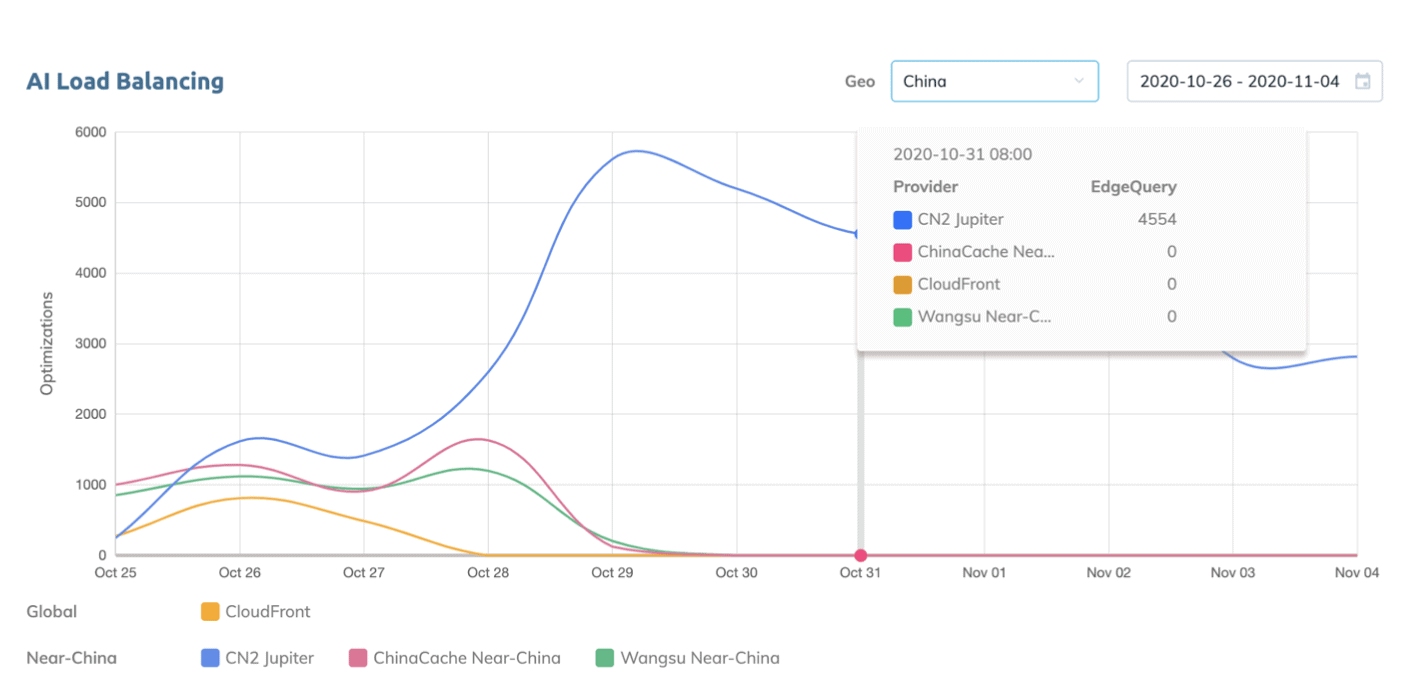Viewport: 1410px width, 696px height.
Task: Open the China geo selection box
Action: tap(995, 81)
